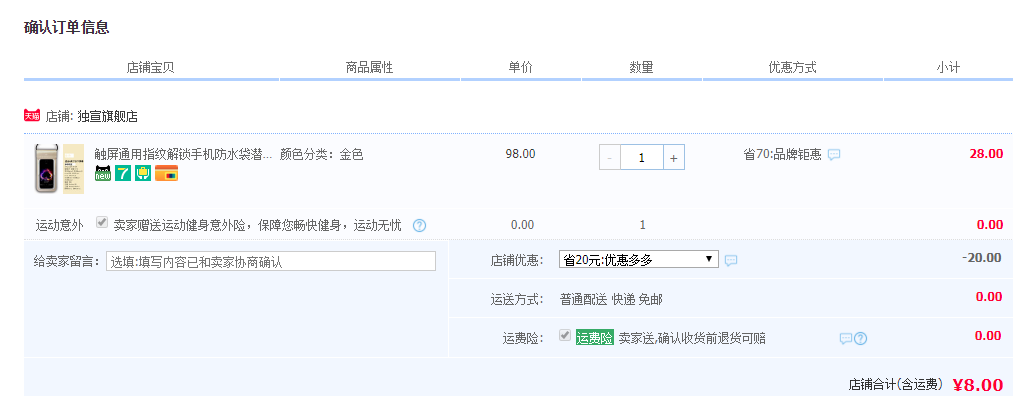Click the shop total ¥8.00

click(x=977, y=385)
